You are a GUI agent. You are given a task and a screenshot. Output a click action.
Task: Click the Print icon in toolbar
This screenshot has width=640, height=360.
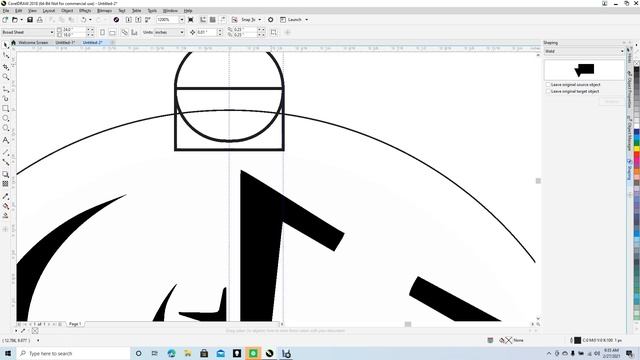(40, 20)
